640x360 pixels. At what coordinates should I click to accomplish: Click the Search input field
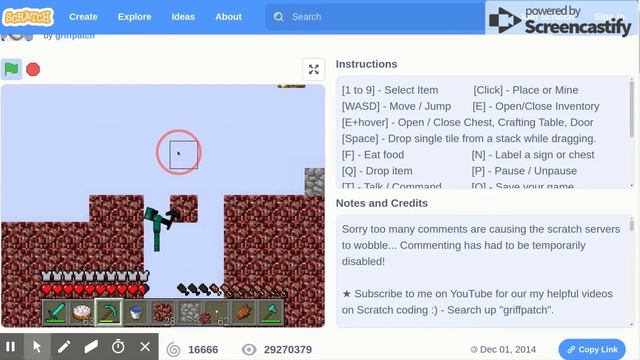[375, 17]
